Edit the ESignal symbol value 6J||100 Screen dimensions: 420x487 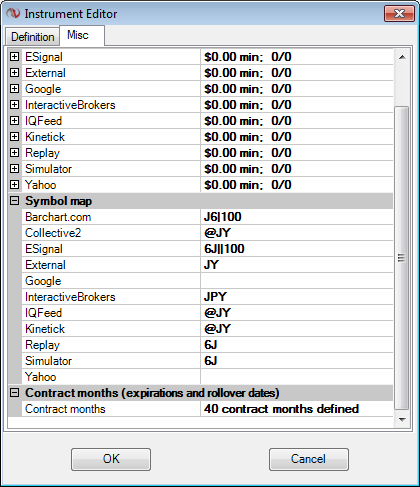coord(297,249)
